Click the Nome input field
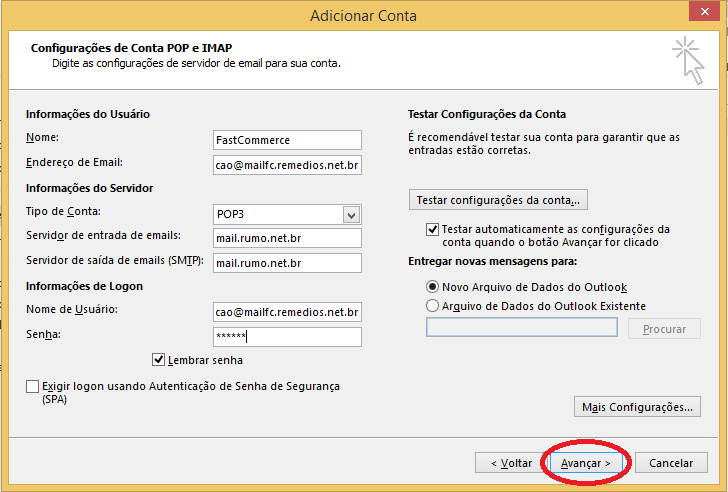728x492 pixels. pyautogui.click(x=287, y=140)
